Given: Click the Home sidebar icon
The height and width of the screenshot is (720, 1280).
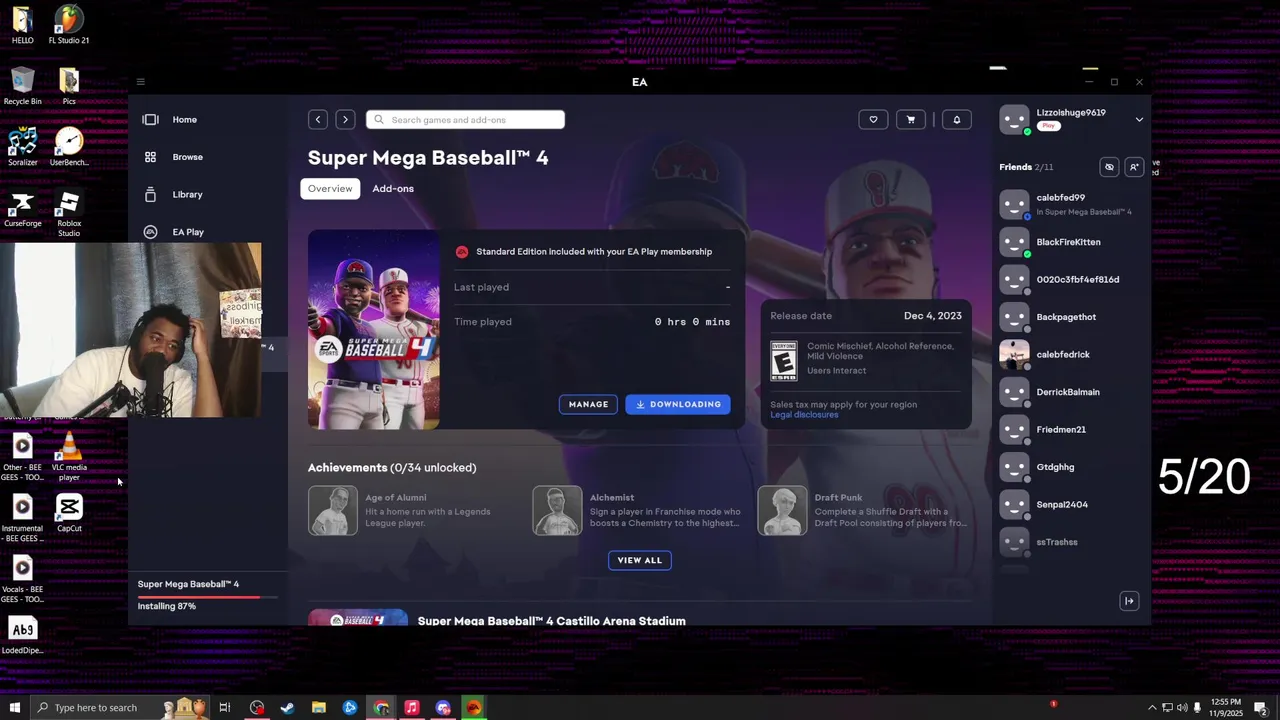Looking at the screenshot, I should pos(150,120).
